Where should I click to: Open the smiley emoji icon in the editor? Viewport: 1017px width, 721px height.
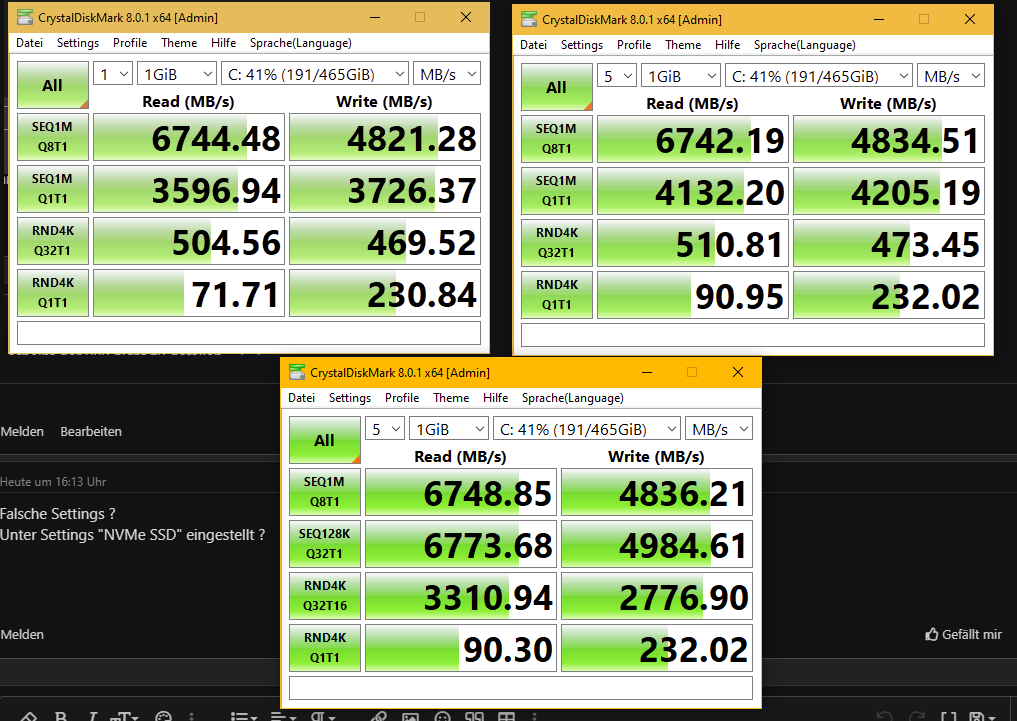point(442,716)
